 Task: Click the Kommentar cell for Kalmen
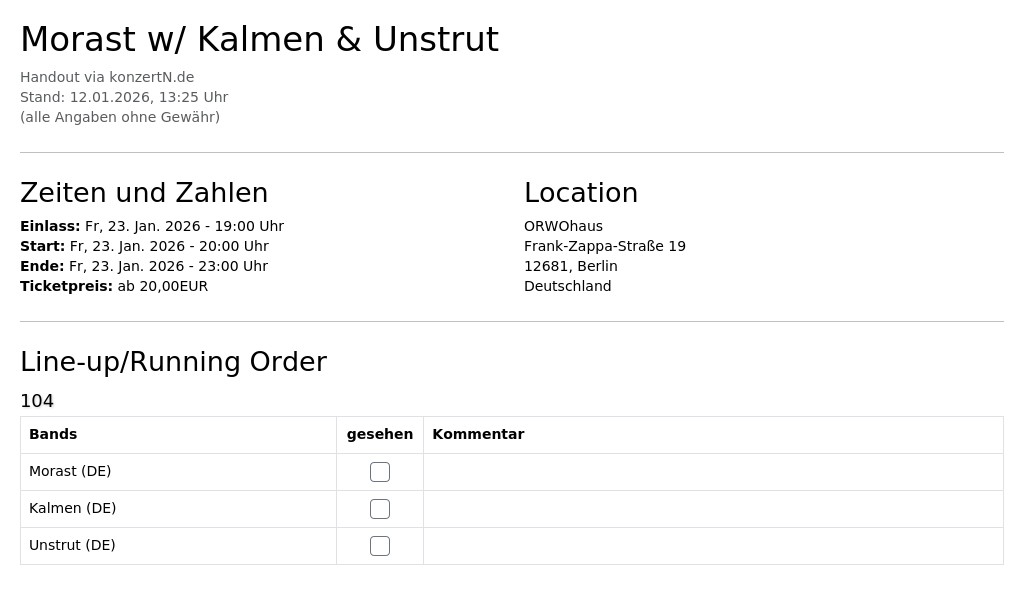[713, 509]
